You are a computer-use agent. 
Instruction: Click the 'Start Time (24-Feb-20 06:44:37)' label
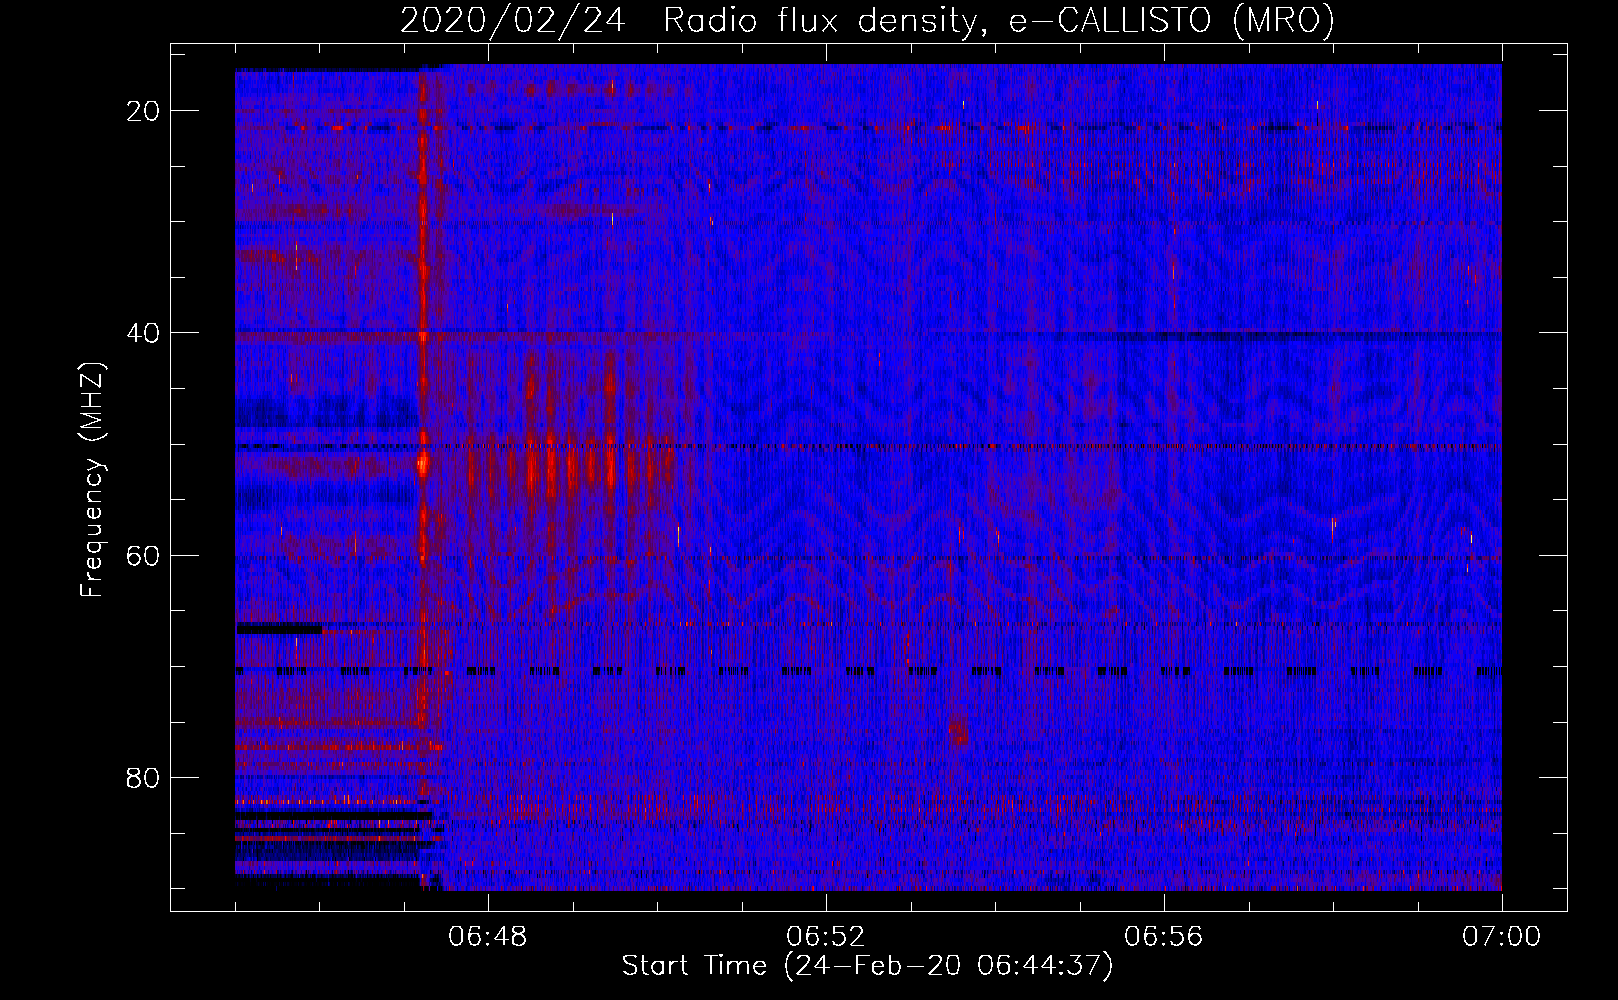[867, 966]
